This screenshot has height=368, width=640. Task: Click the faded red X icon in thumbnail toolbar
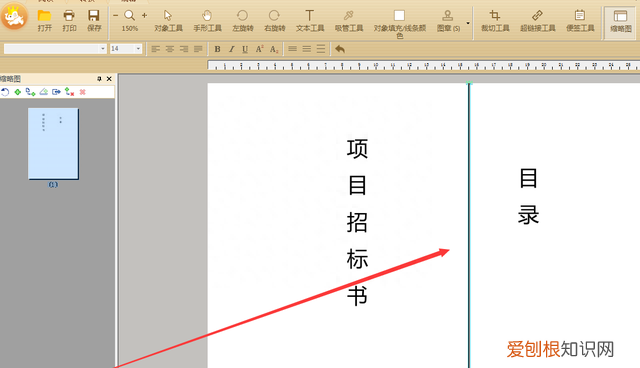click(x=82, y=92)
